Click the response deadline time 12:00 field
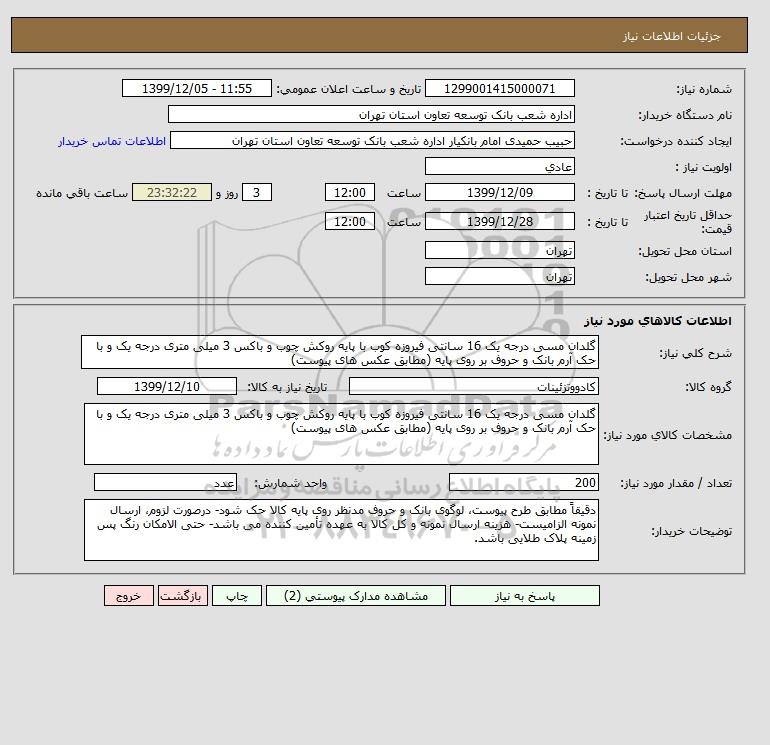Image resolution: width=770 pixels, height=745 pixels. [350, 193]
